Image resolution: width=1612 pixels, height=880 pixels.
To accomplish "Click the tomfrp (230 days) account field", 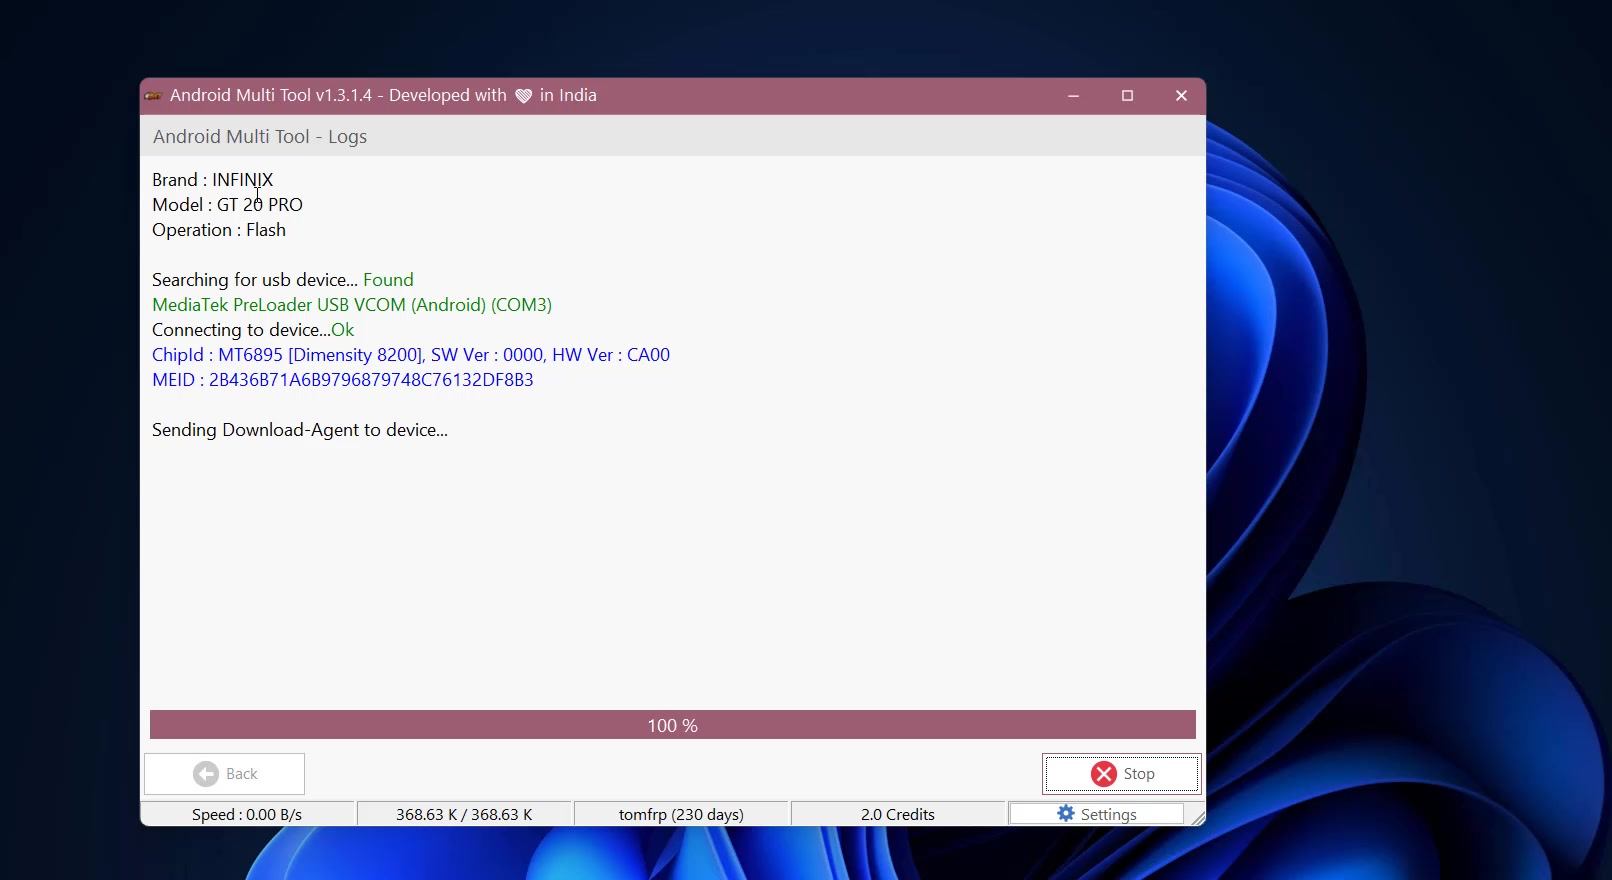I will click(681, 814).
